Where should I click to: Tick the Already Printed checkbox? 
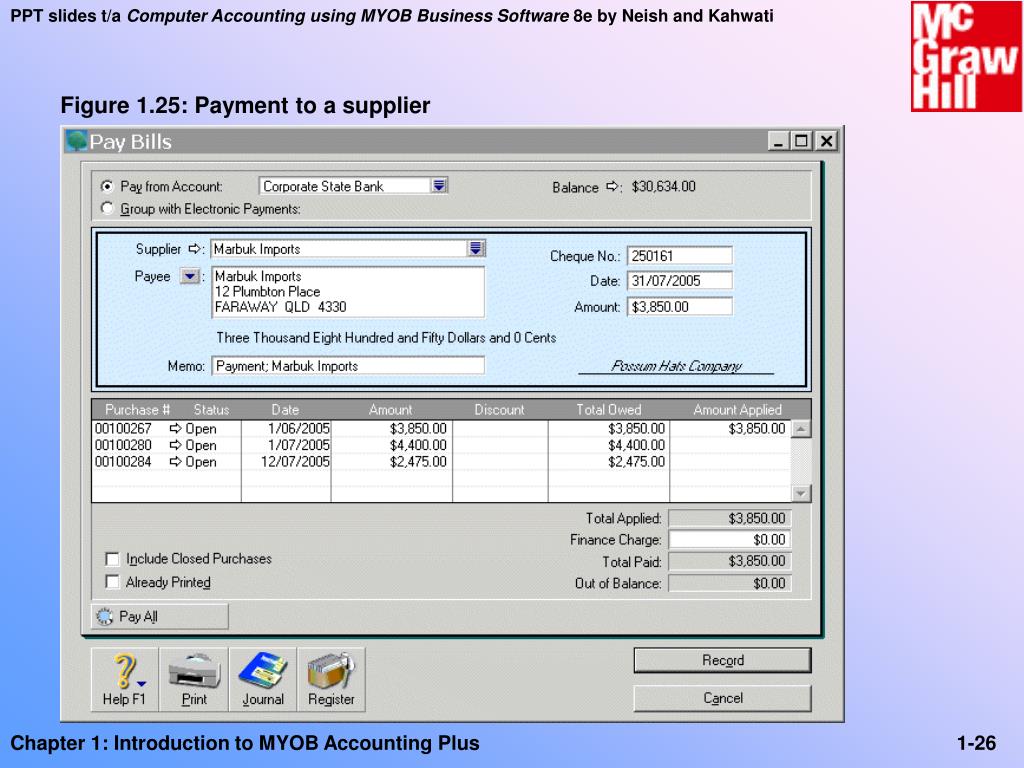(x=112, y=582)
